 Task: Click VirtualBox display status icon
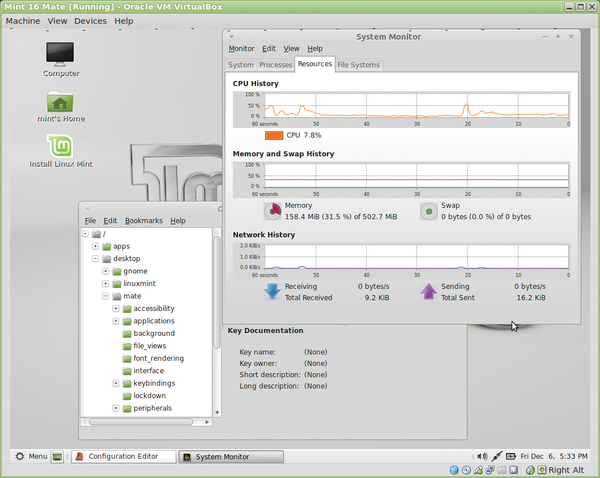[x=514, y=470]
